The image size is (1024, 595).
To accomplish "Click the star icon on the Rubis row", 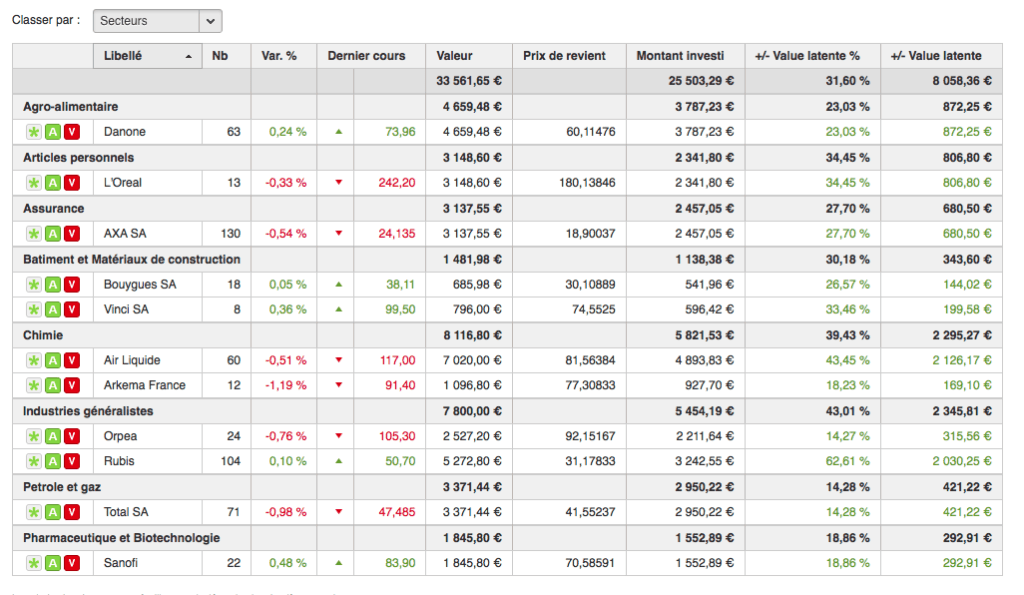I will point(34,461).
